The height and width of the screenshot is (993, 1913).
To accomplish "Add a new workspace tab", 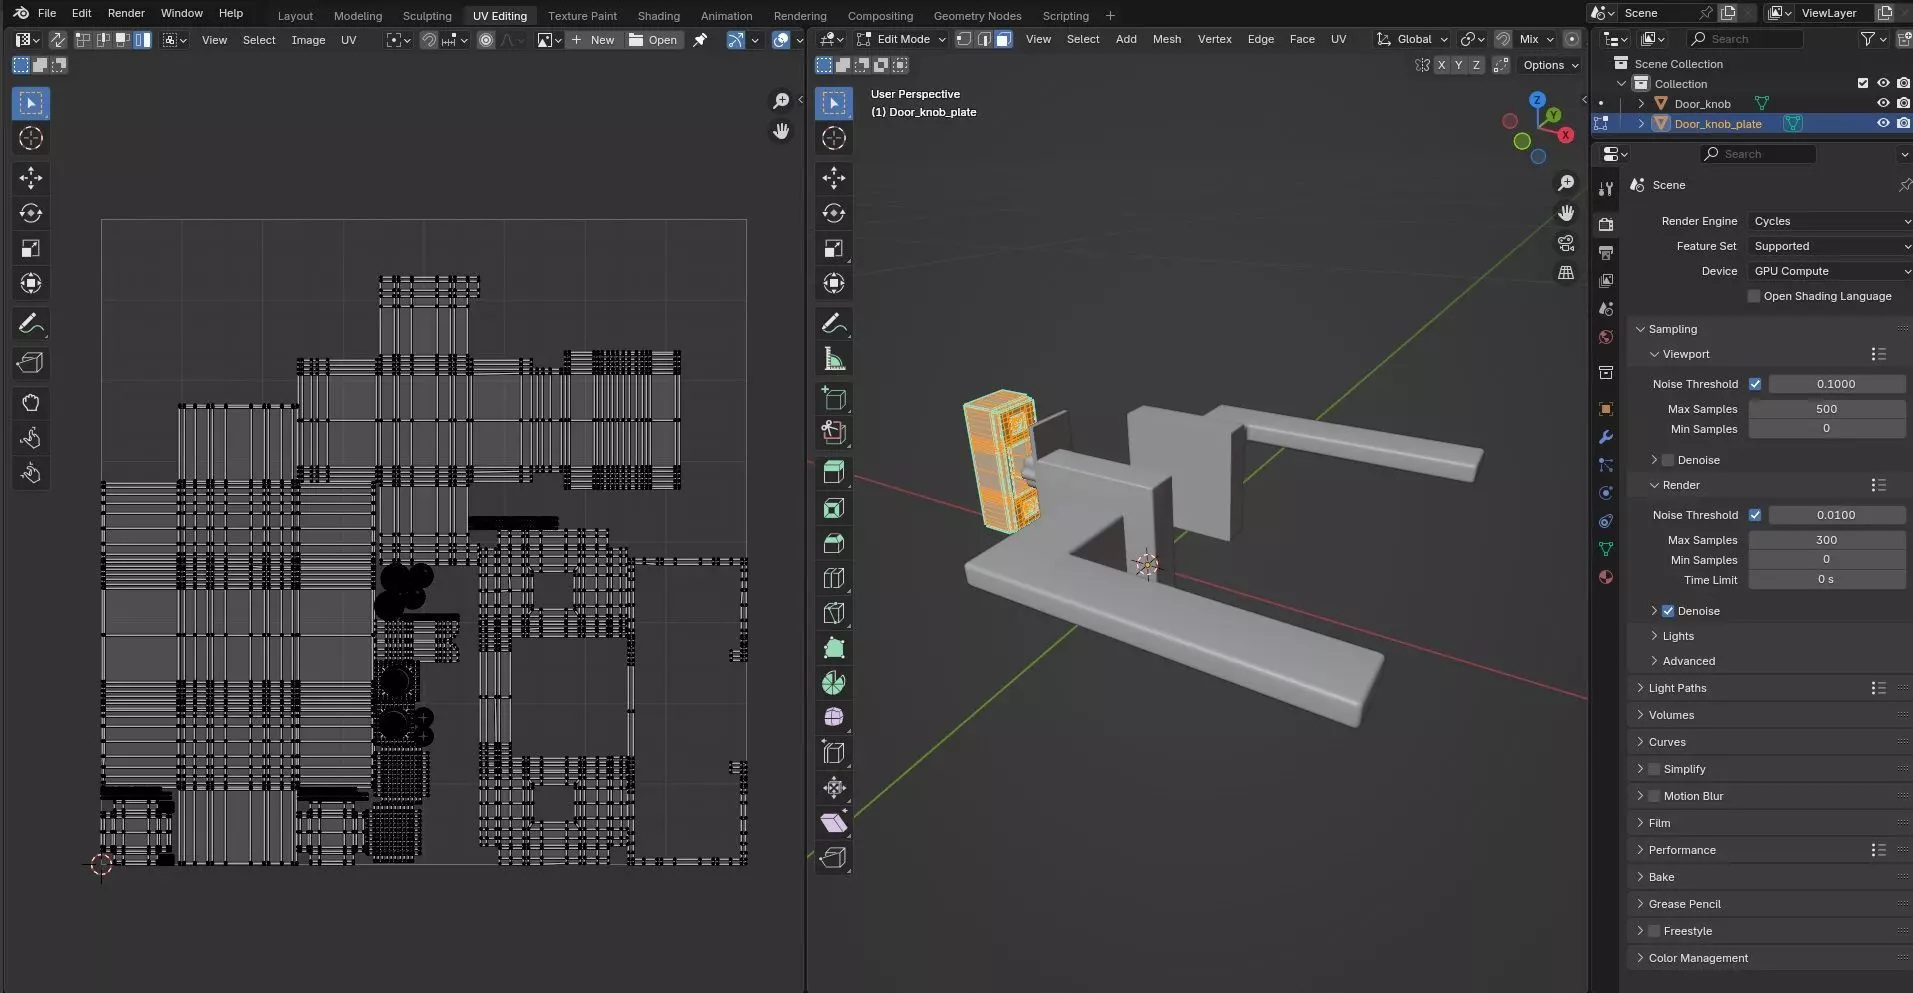I will pyautogui.click(x=1110, y=15).
